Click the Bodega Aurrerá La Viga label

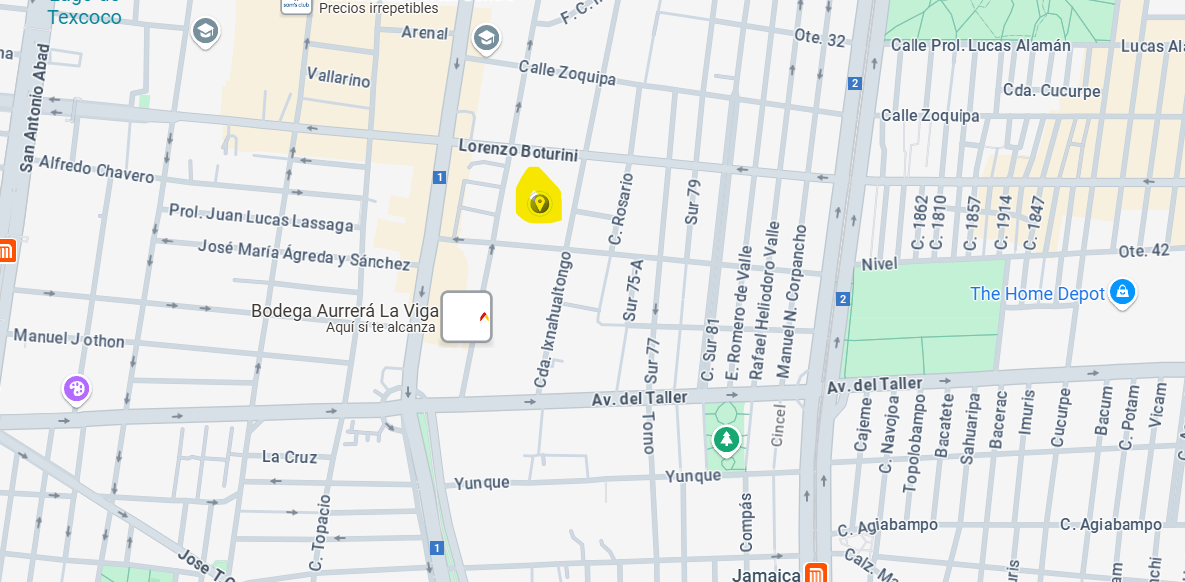tap(345, 310)
